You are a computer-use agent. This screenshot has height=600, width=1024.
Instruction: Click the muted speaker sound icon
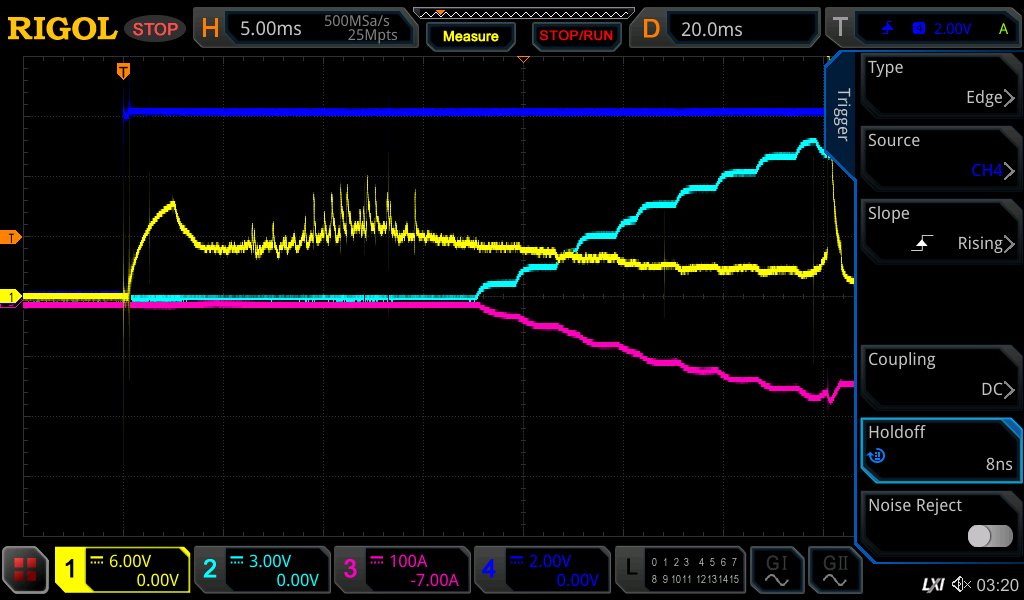coord(962,584)
